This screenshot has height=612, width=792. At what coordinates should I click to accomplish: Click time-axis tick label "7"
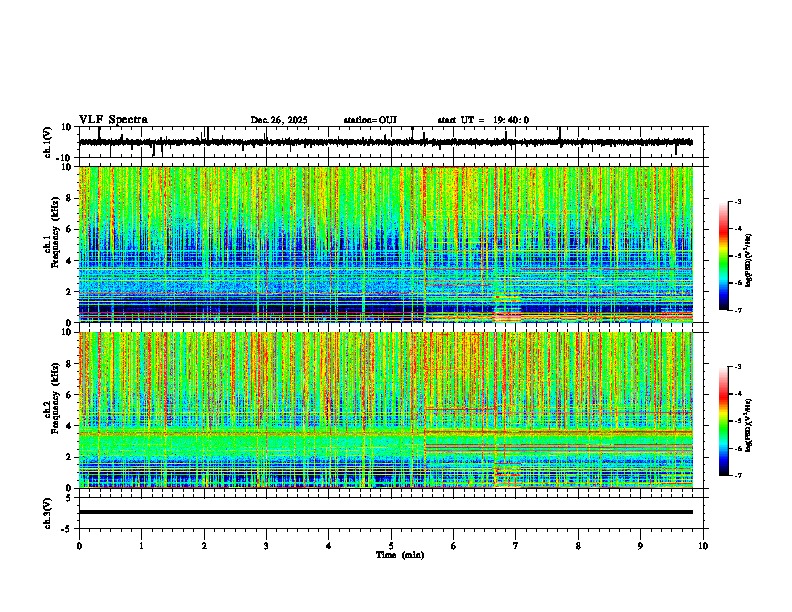516,546
